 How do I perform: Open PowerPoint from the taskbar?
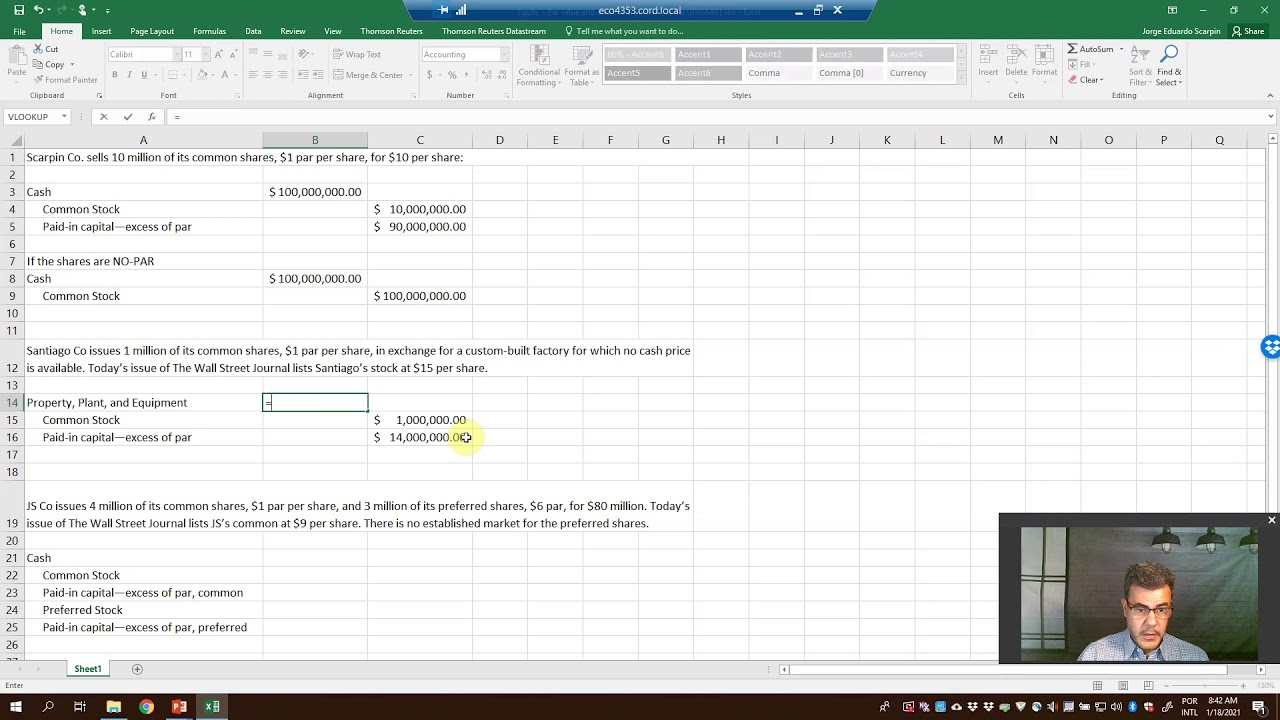[179, 707]
